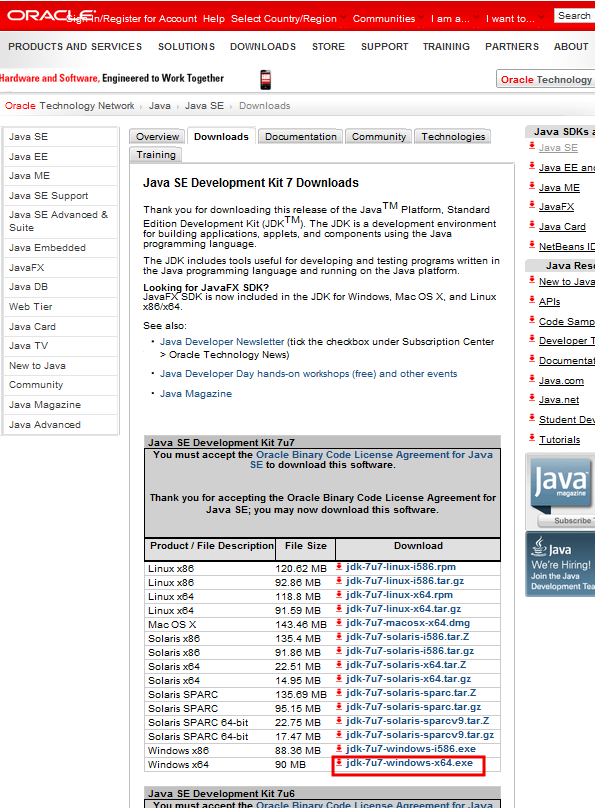Click the Java Magazine banner image
This screenshot has width=595, height=808.
click(561, 492)
